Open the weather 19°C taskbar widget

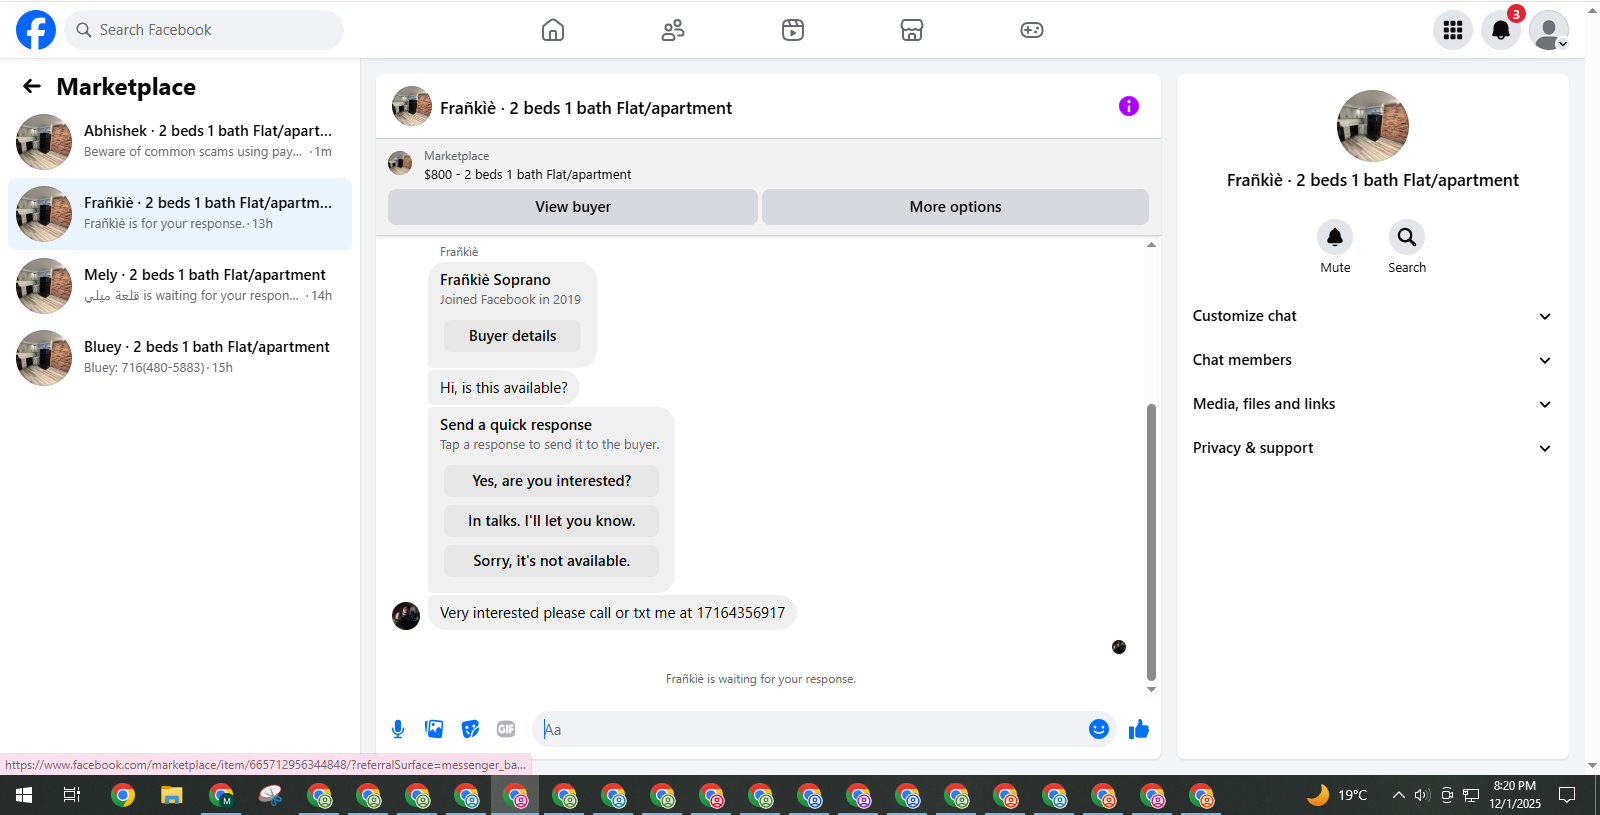[x=1337, y=795]
